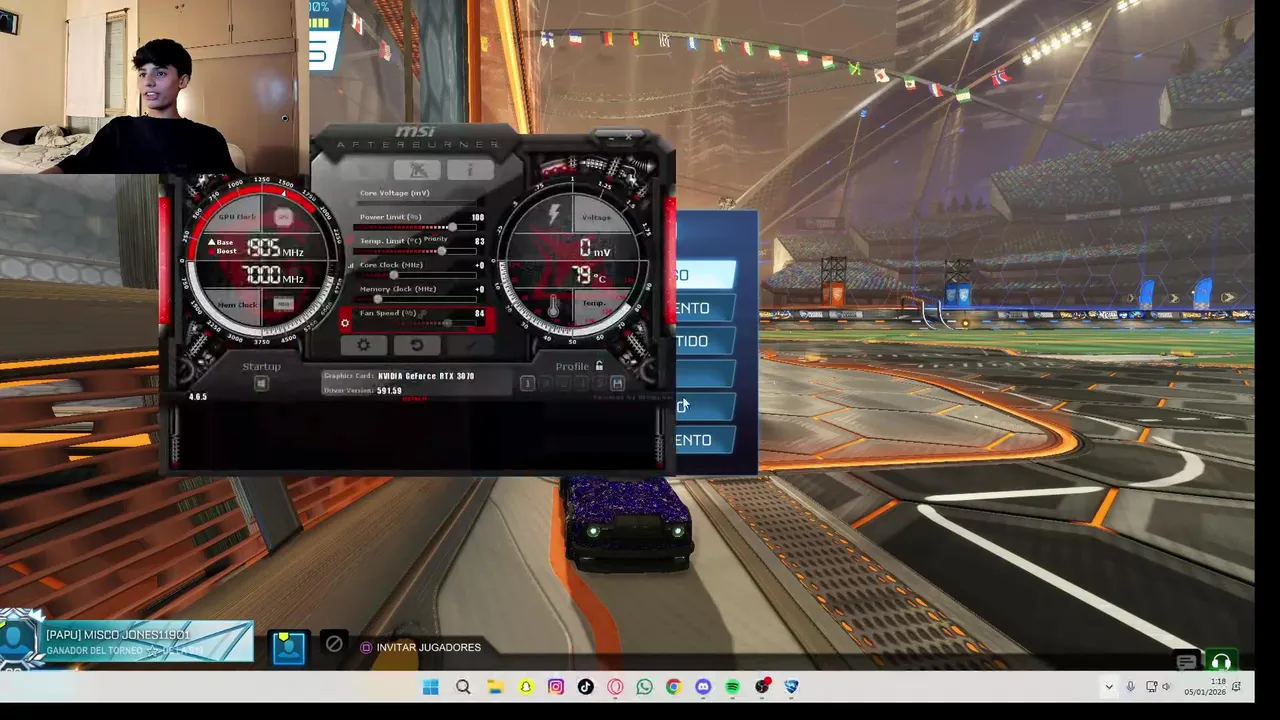Viewport: 1280px width, 720px height.
Task: Open Opera GX browser from taskbar
Action: [x=615, y=687]
